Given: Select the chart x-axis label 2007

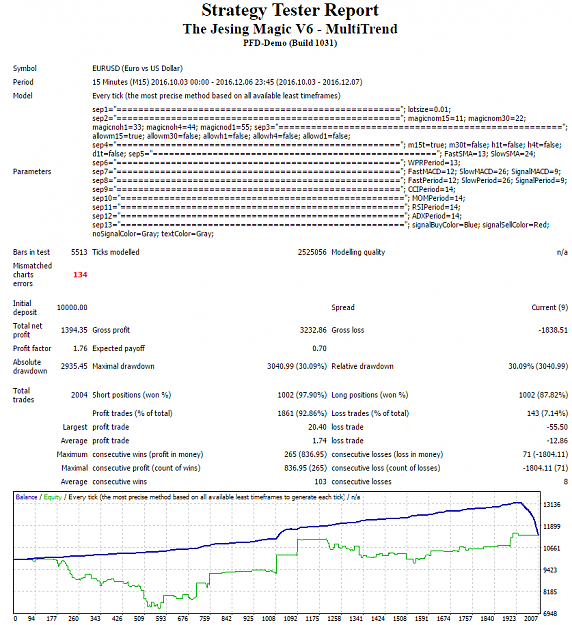Looking at the screenshot, I should pos(531,619).
